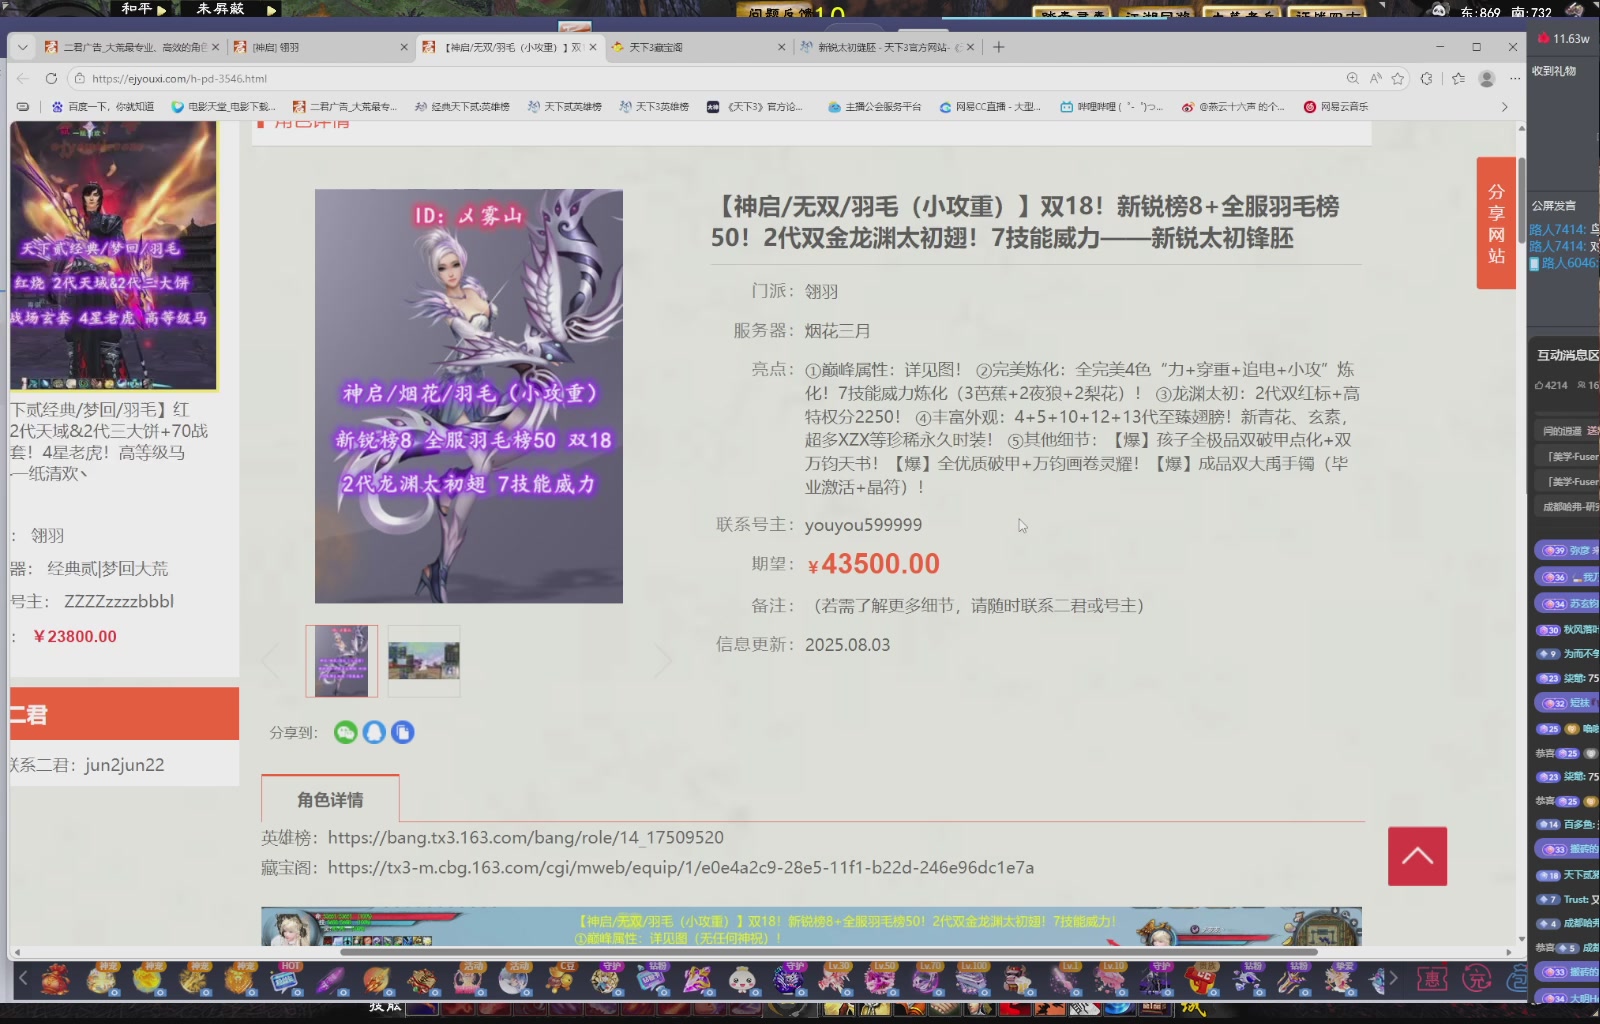1600x1024 pixels.
Task: Expand hidden bookmarks with the chevron
Action: 1506,106
